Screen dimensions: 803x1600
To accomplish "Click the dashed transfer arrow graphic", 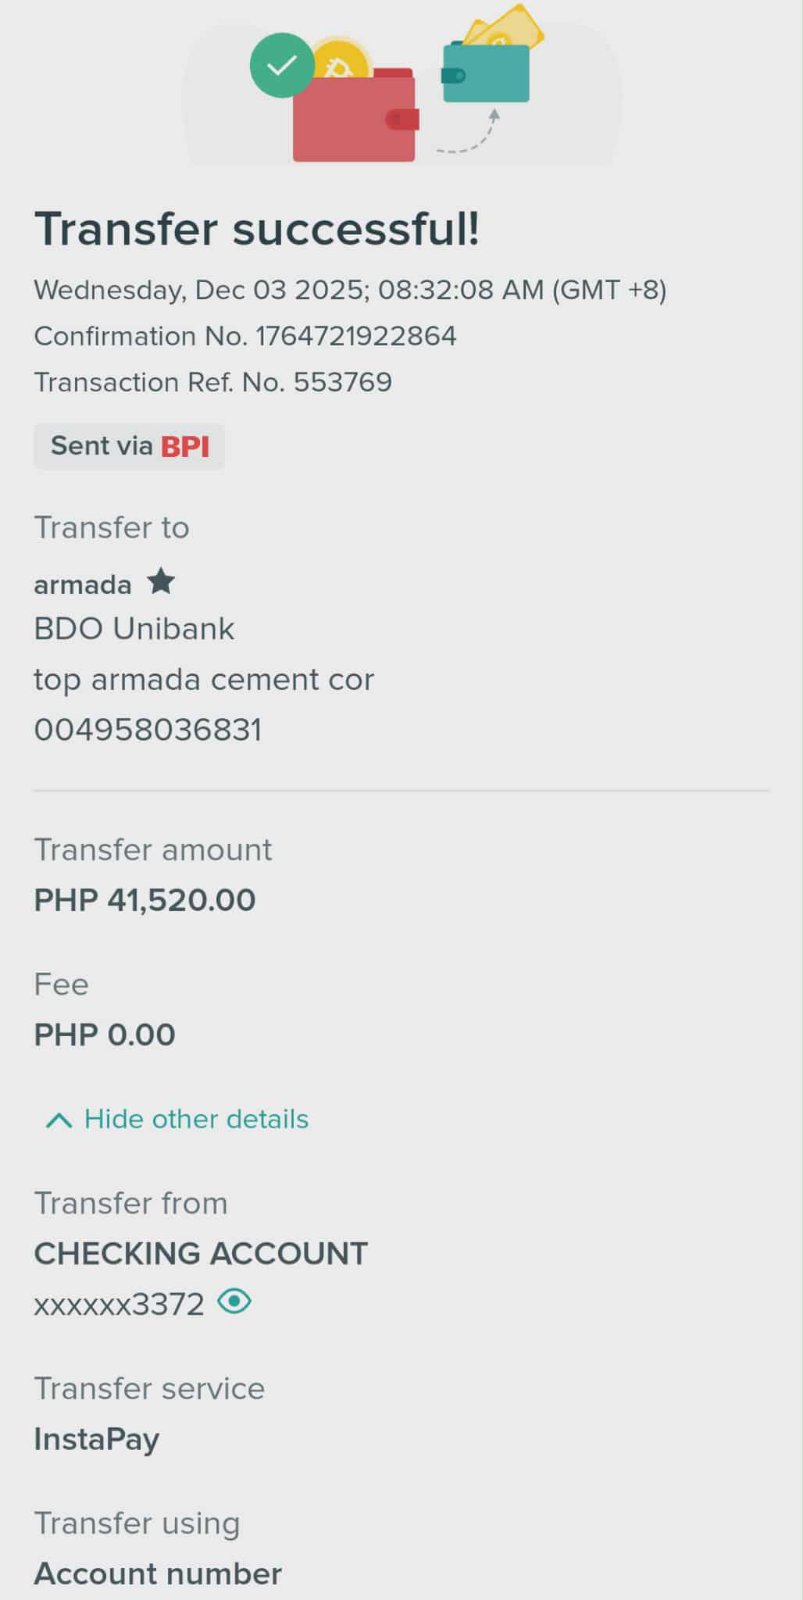I will [x=469, y=136].
